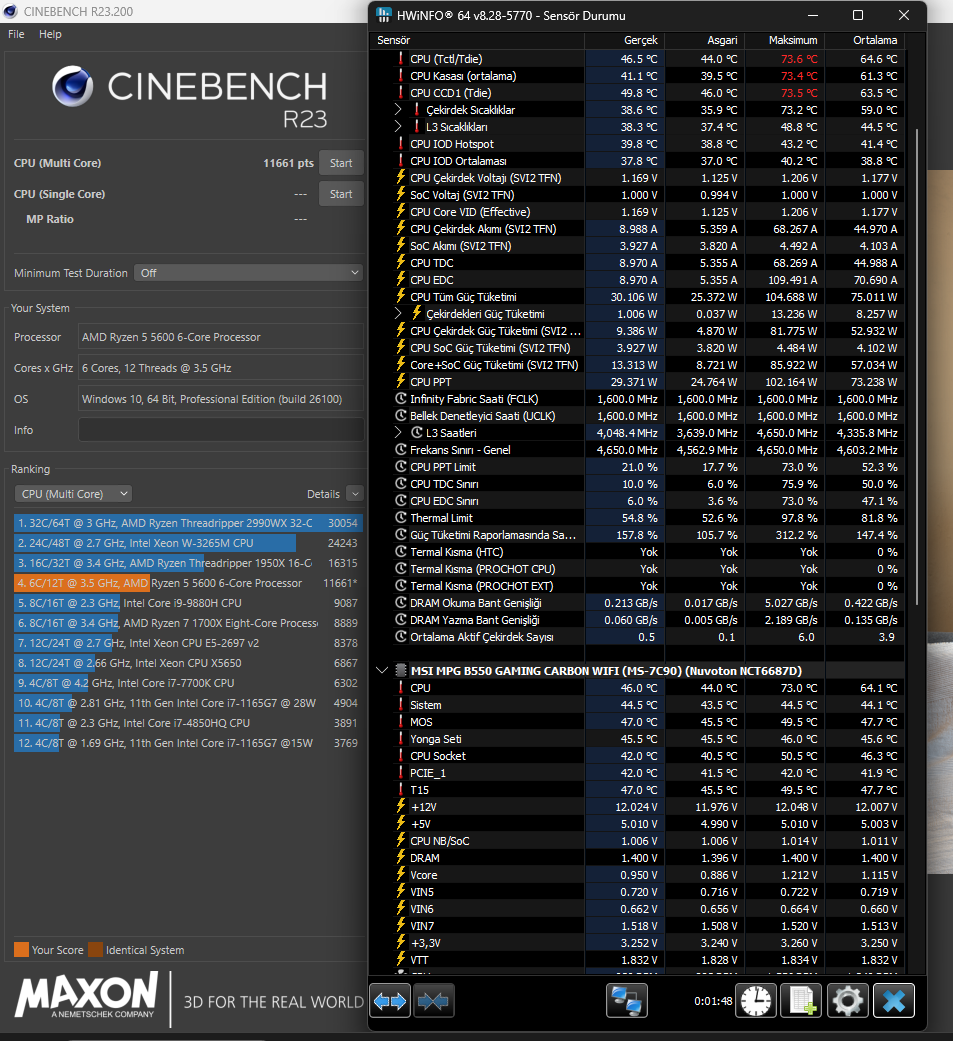Click the blue X close-sensors icon in HWiNFO

pos(894,1001)
